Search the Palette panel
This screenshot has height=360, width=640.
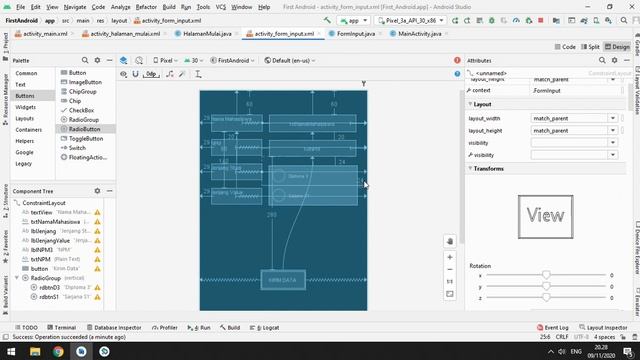pos(85,60)
